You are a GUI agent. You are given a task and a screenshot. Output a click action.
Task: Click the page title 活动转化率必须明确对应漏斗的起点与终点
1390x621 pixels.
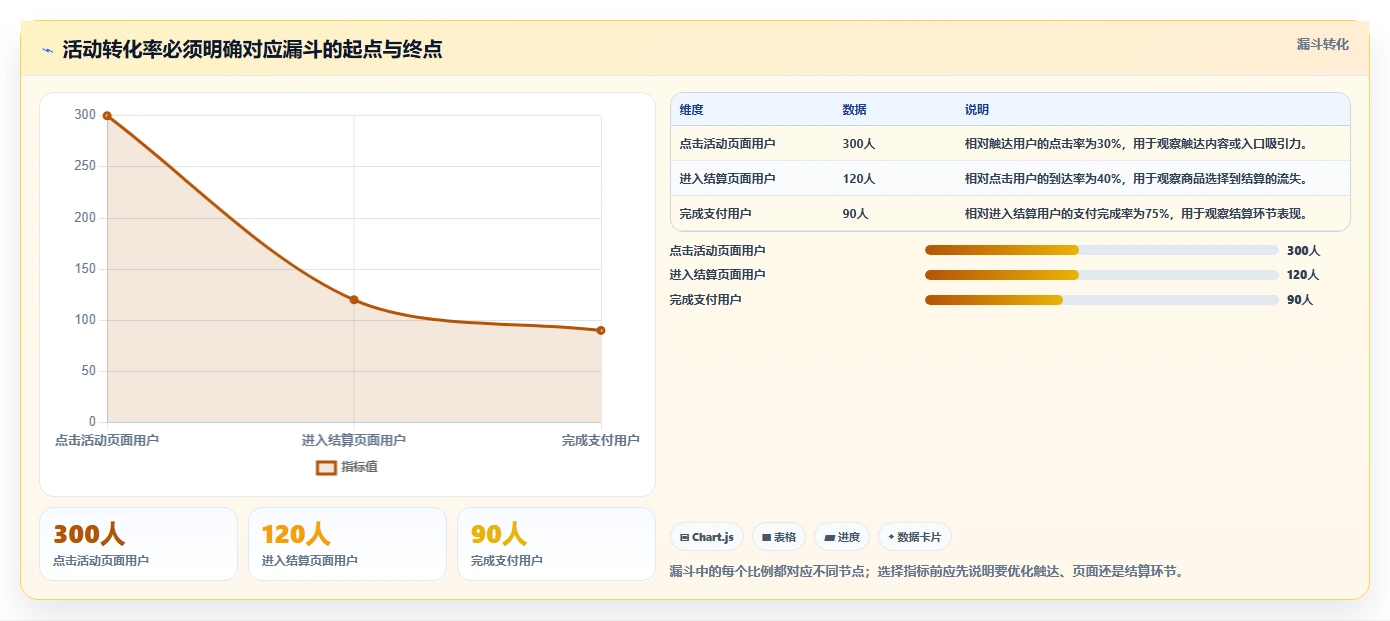click(252, 49)
